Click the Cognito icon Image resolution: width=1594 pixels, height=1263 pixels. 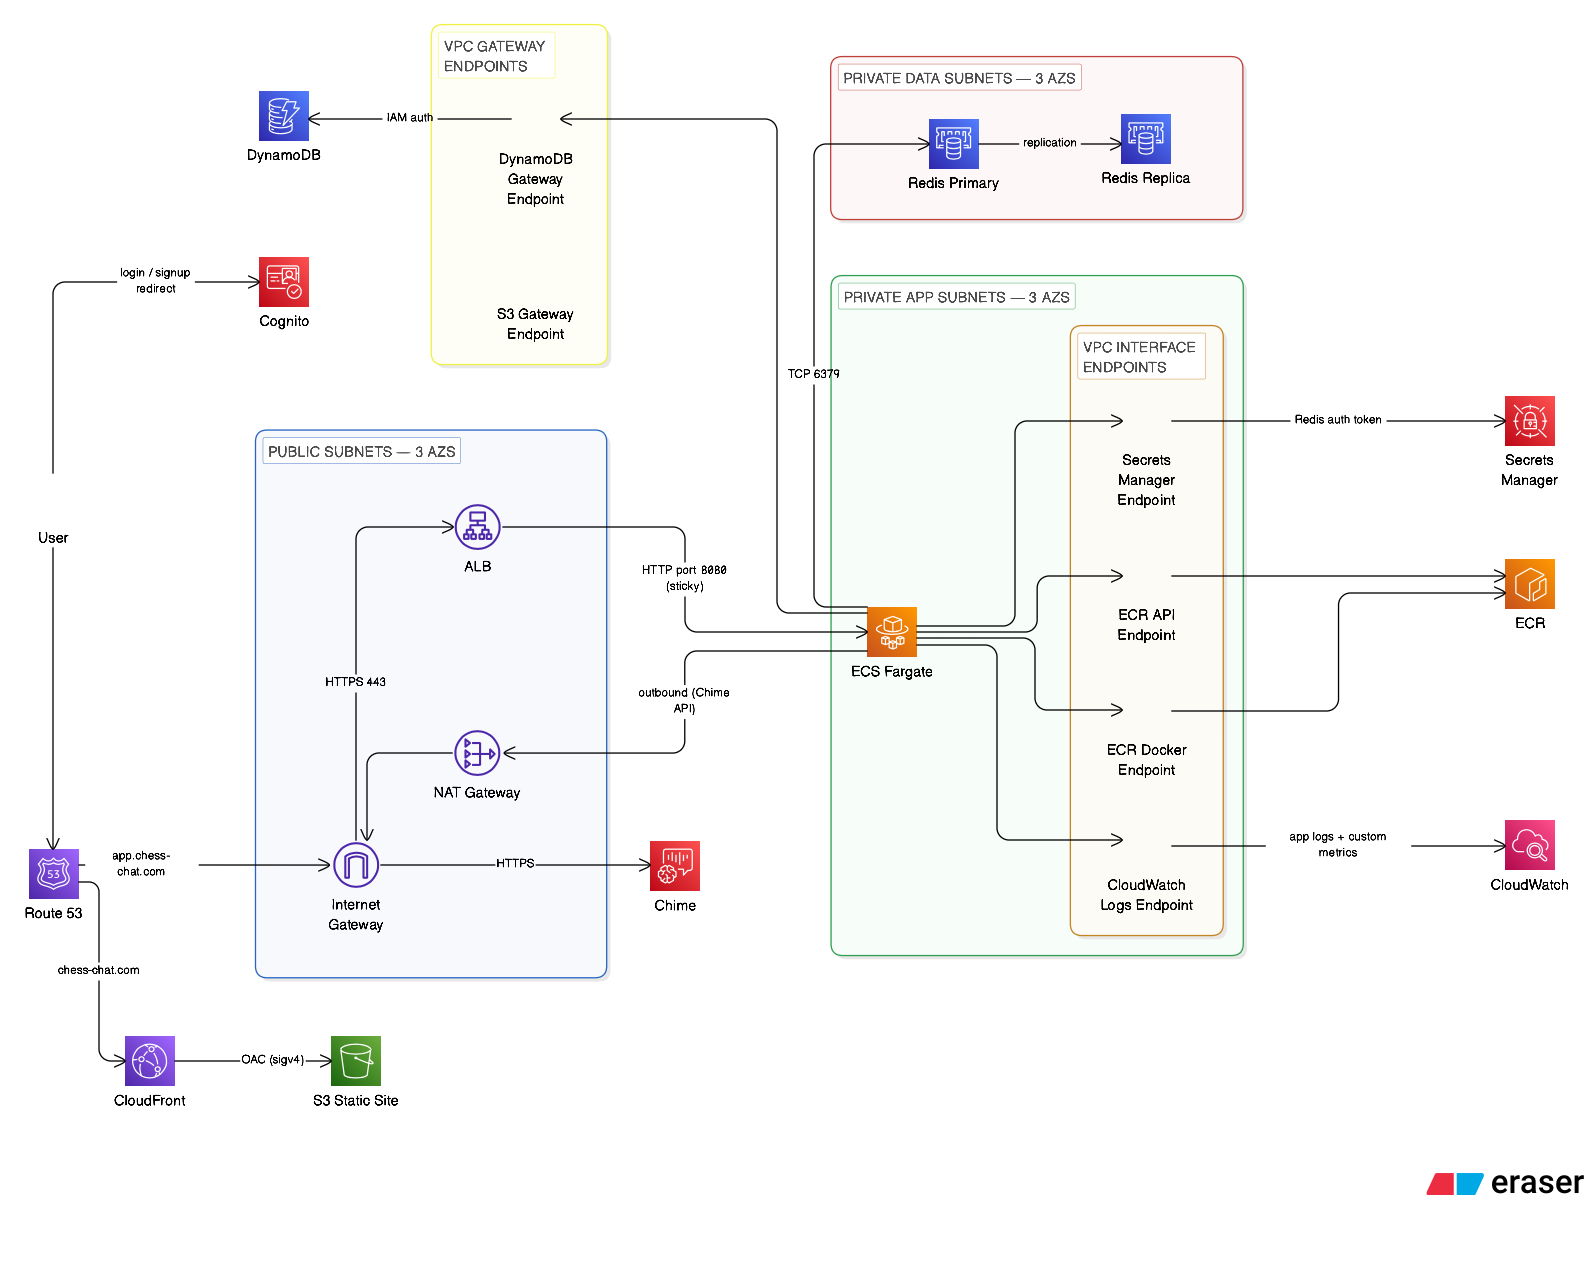284,282
